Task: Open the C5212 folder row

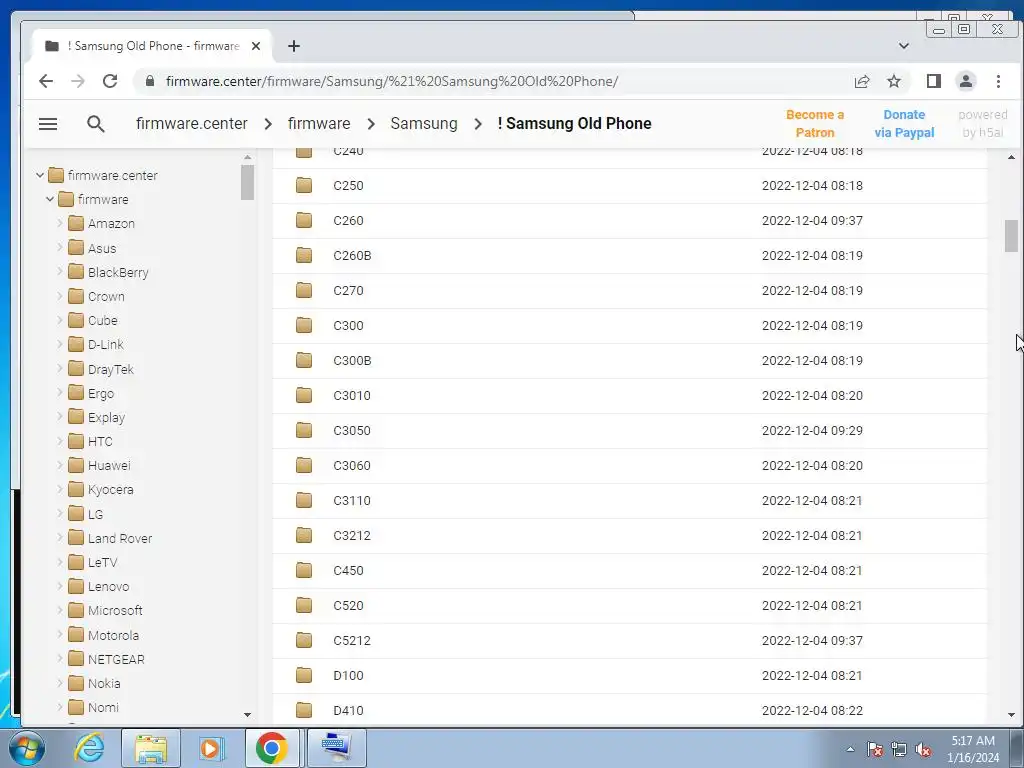Action: click(630, 641)
